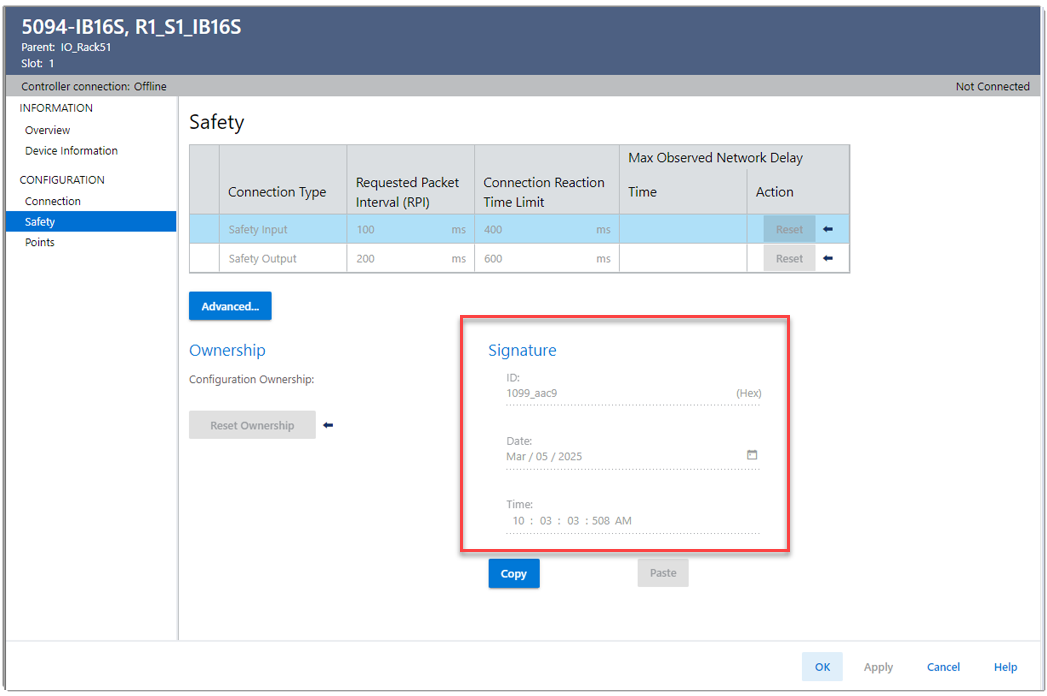Reset Safety Input network delay
The width and height of the screenshot is (1047, 696).
789,230
